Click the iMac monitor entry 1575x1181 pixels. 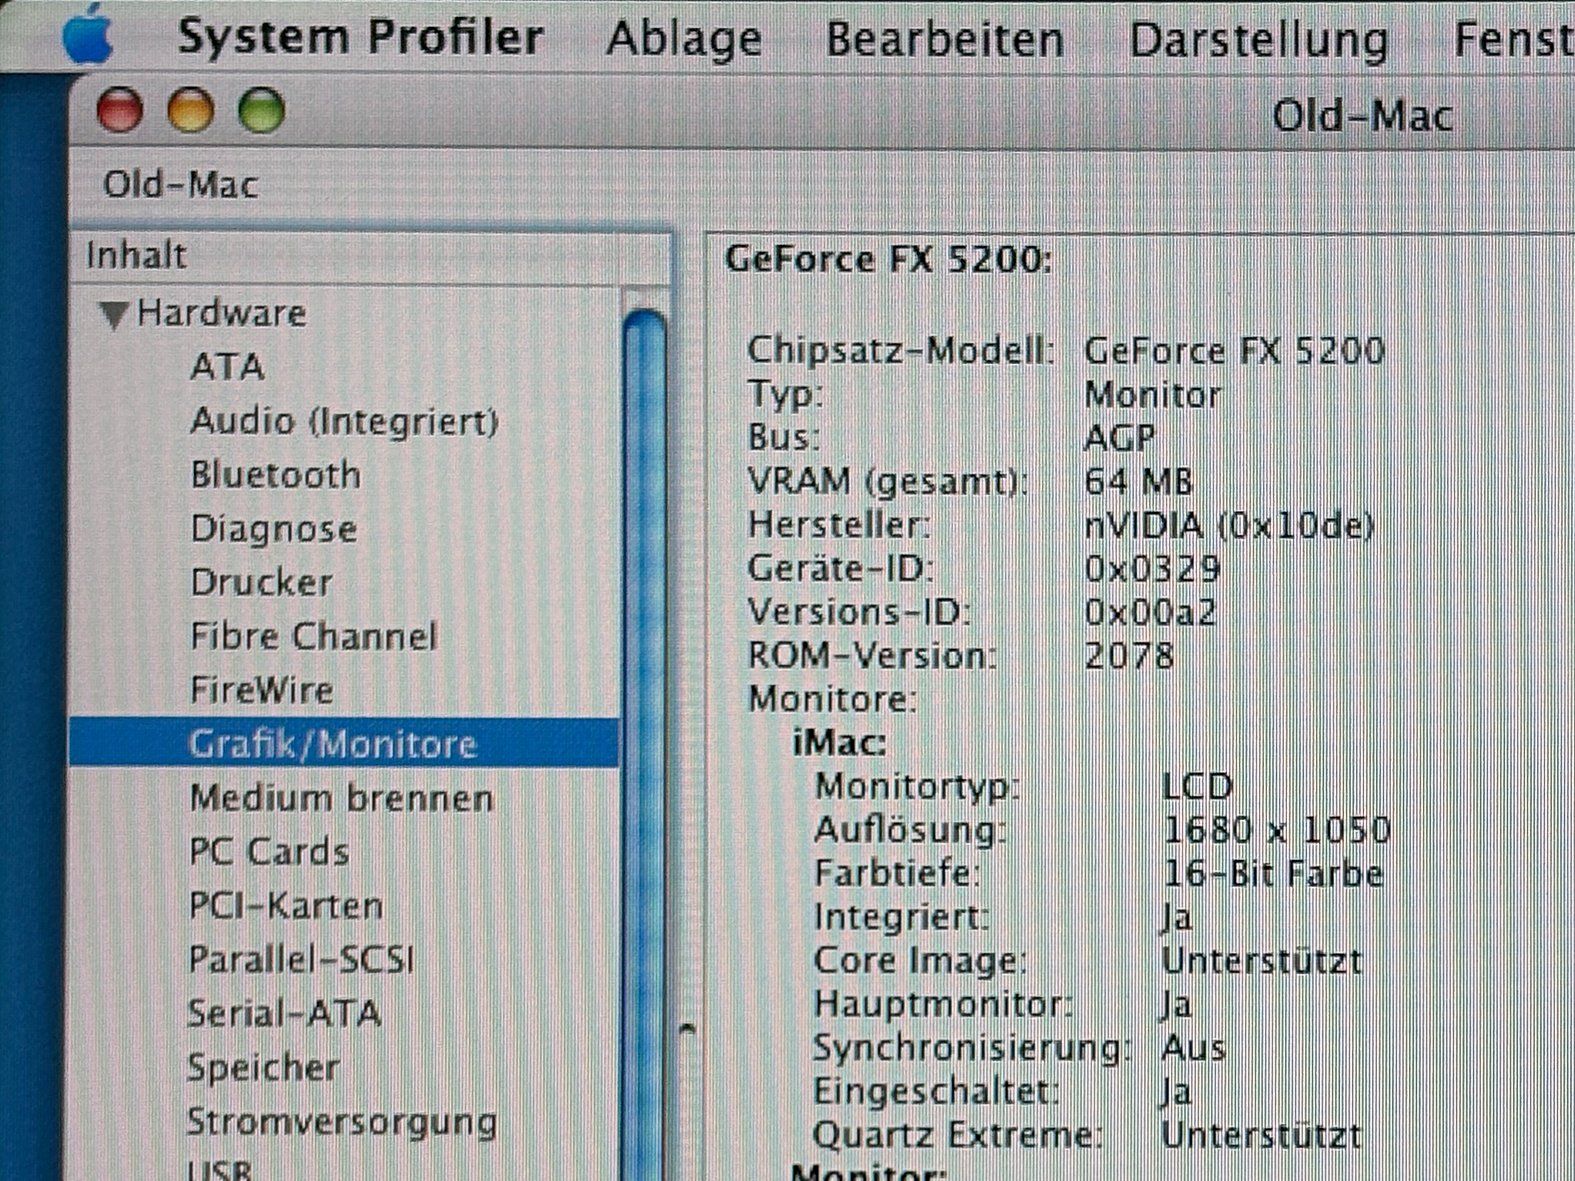[x=839, y=743]
